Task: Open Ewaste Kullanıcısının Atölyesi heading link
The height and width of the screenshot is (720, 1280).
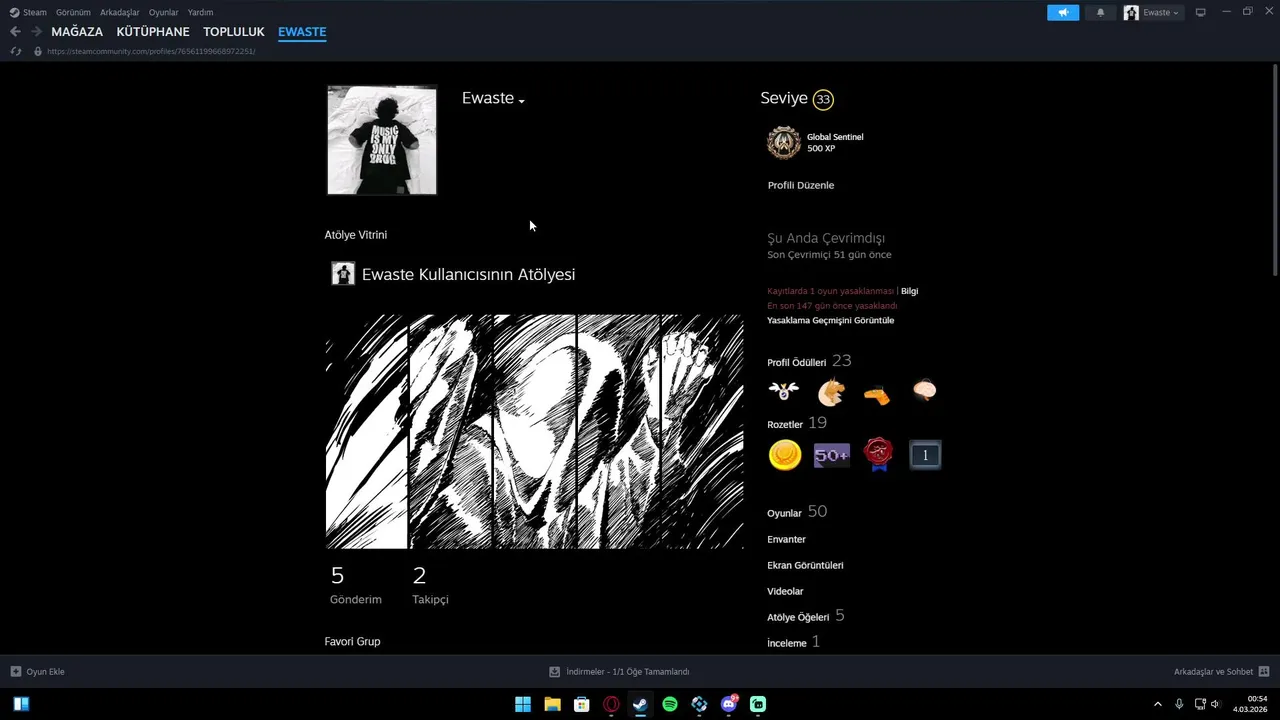Action: click(x=468, y=274)
